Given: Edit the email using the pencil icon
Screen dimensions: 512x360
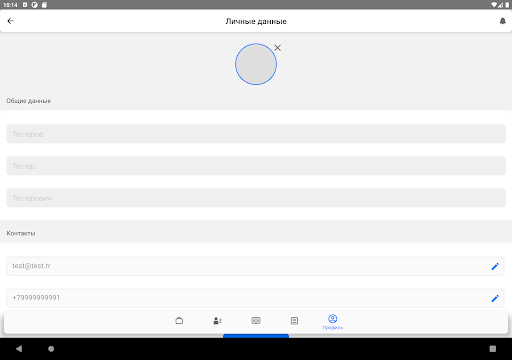Looking at the screenshot, I should coord(495,266).
